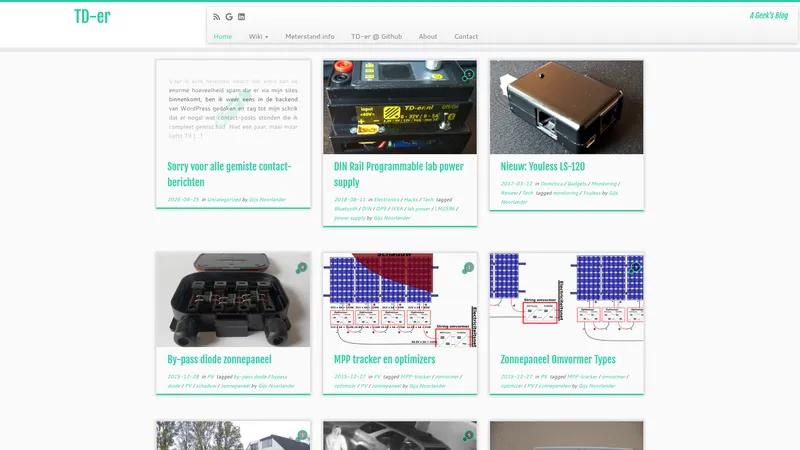This screenshot has width=800, height=450.
Task: Click the DIN tag link
Action: coord(367,209)
